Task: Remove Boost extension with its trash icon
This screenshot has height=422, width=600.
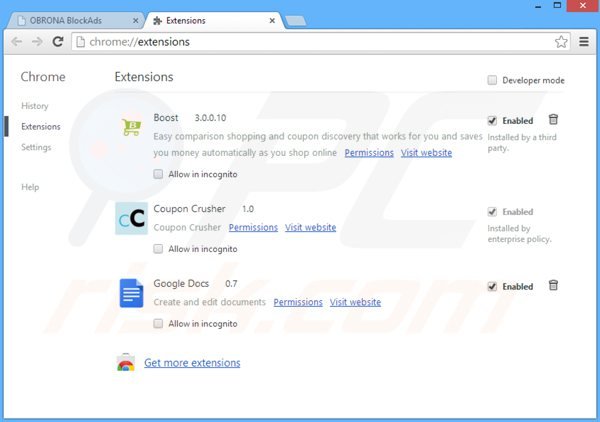Action: click(553, 120)
